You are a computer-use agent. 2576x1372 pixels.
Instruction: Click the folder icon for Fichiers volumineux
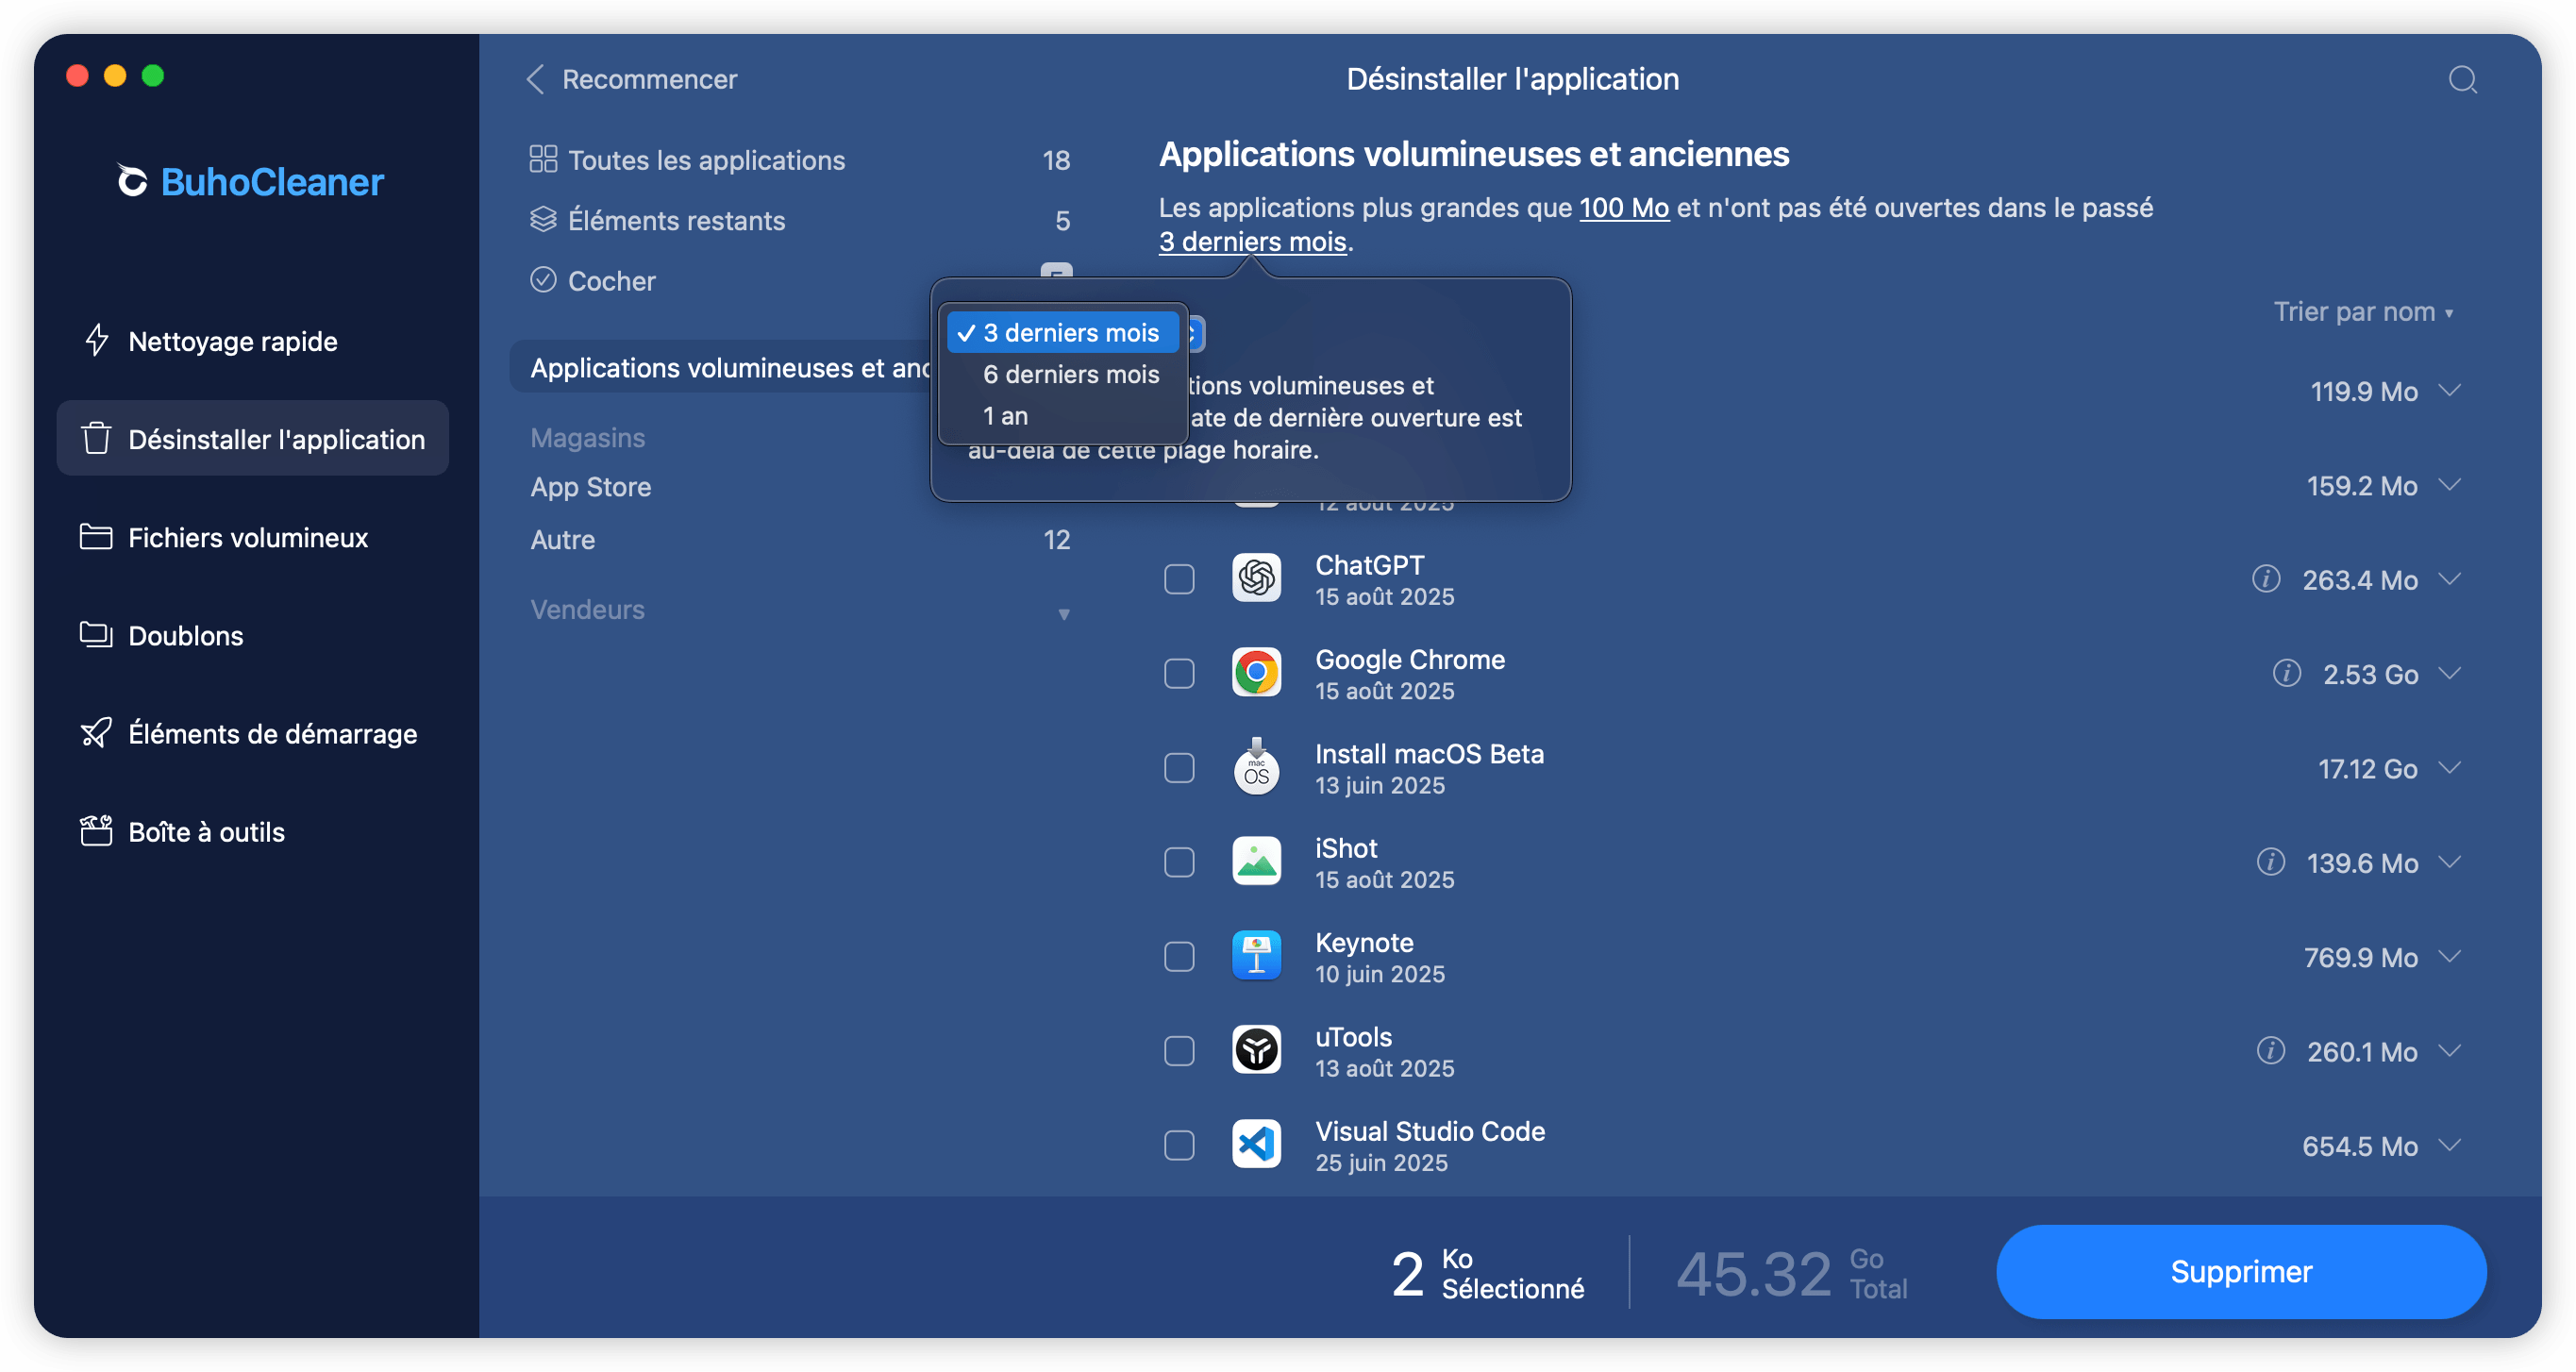coord(96,537)
